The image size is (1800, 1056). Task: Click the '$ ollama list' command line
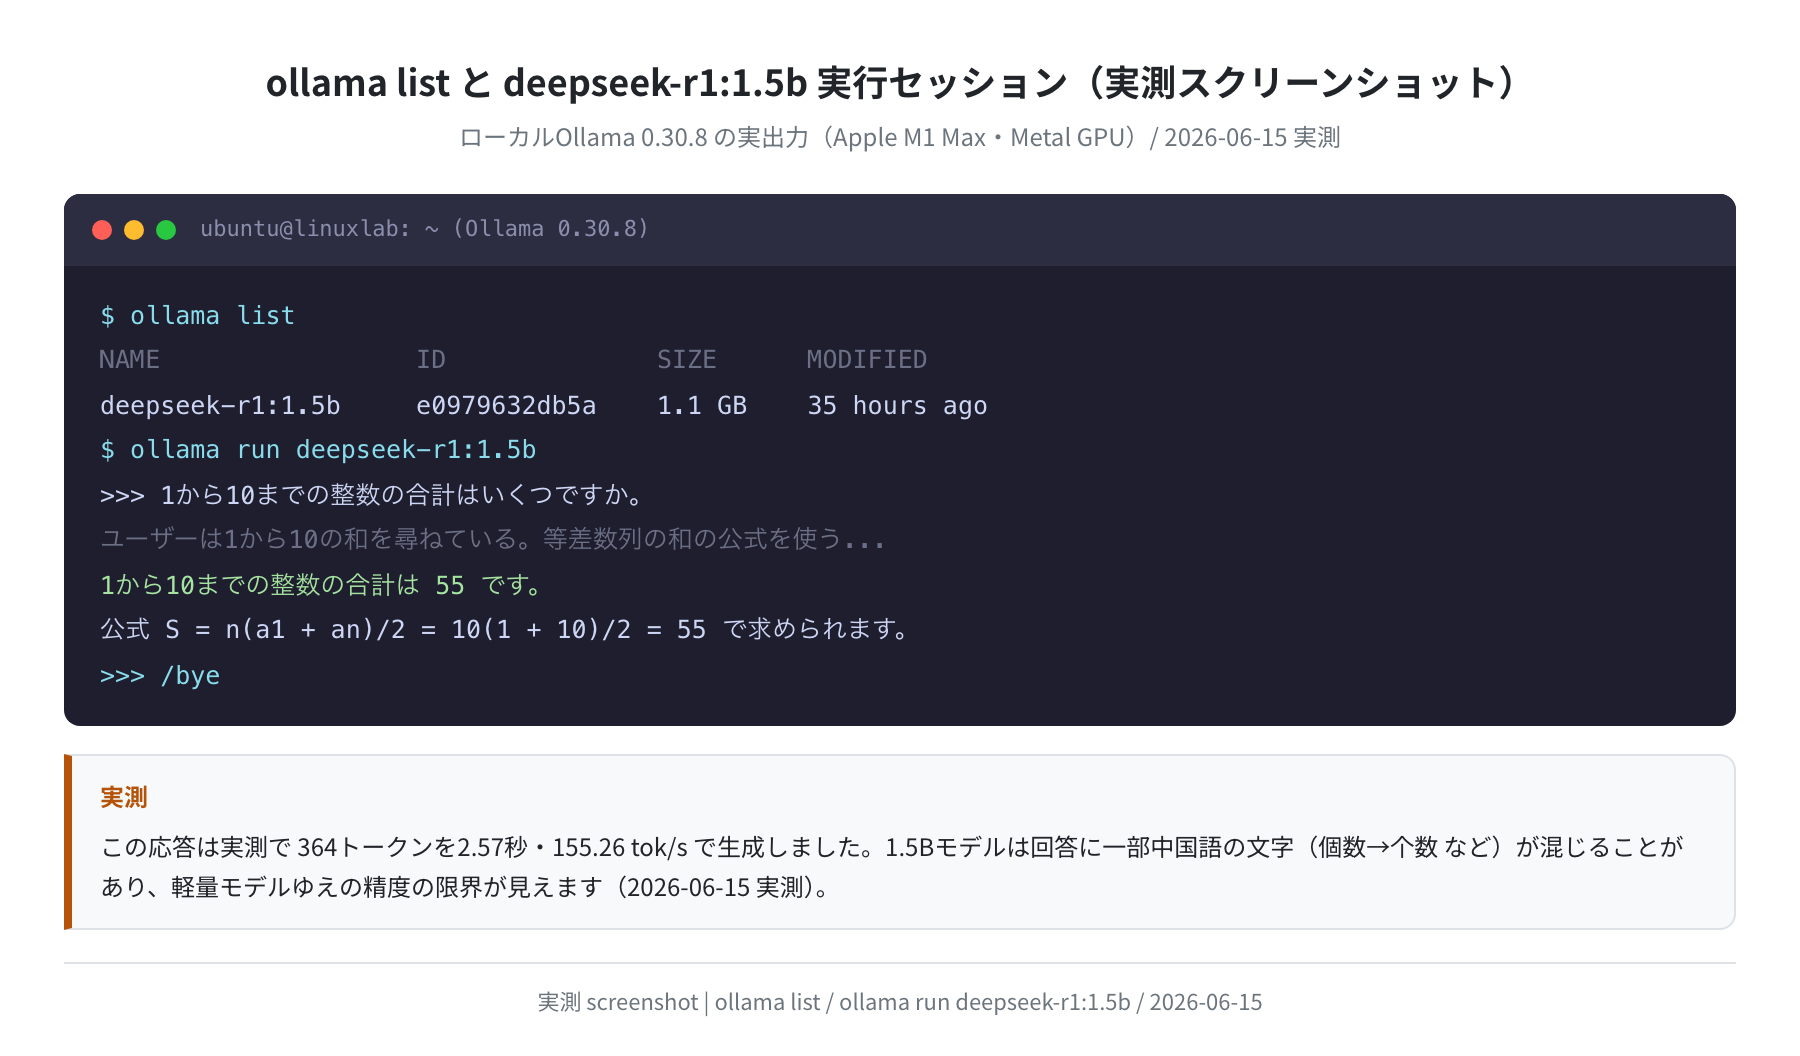[x=197, y=316]
